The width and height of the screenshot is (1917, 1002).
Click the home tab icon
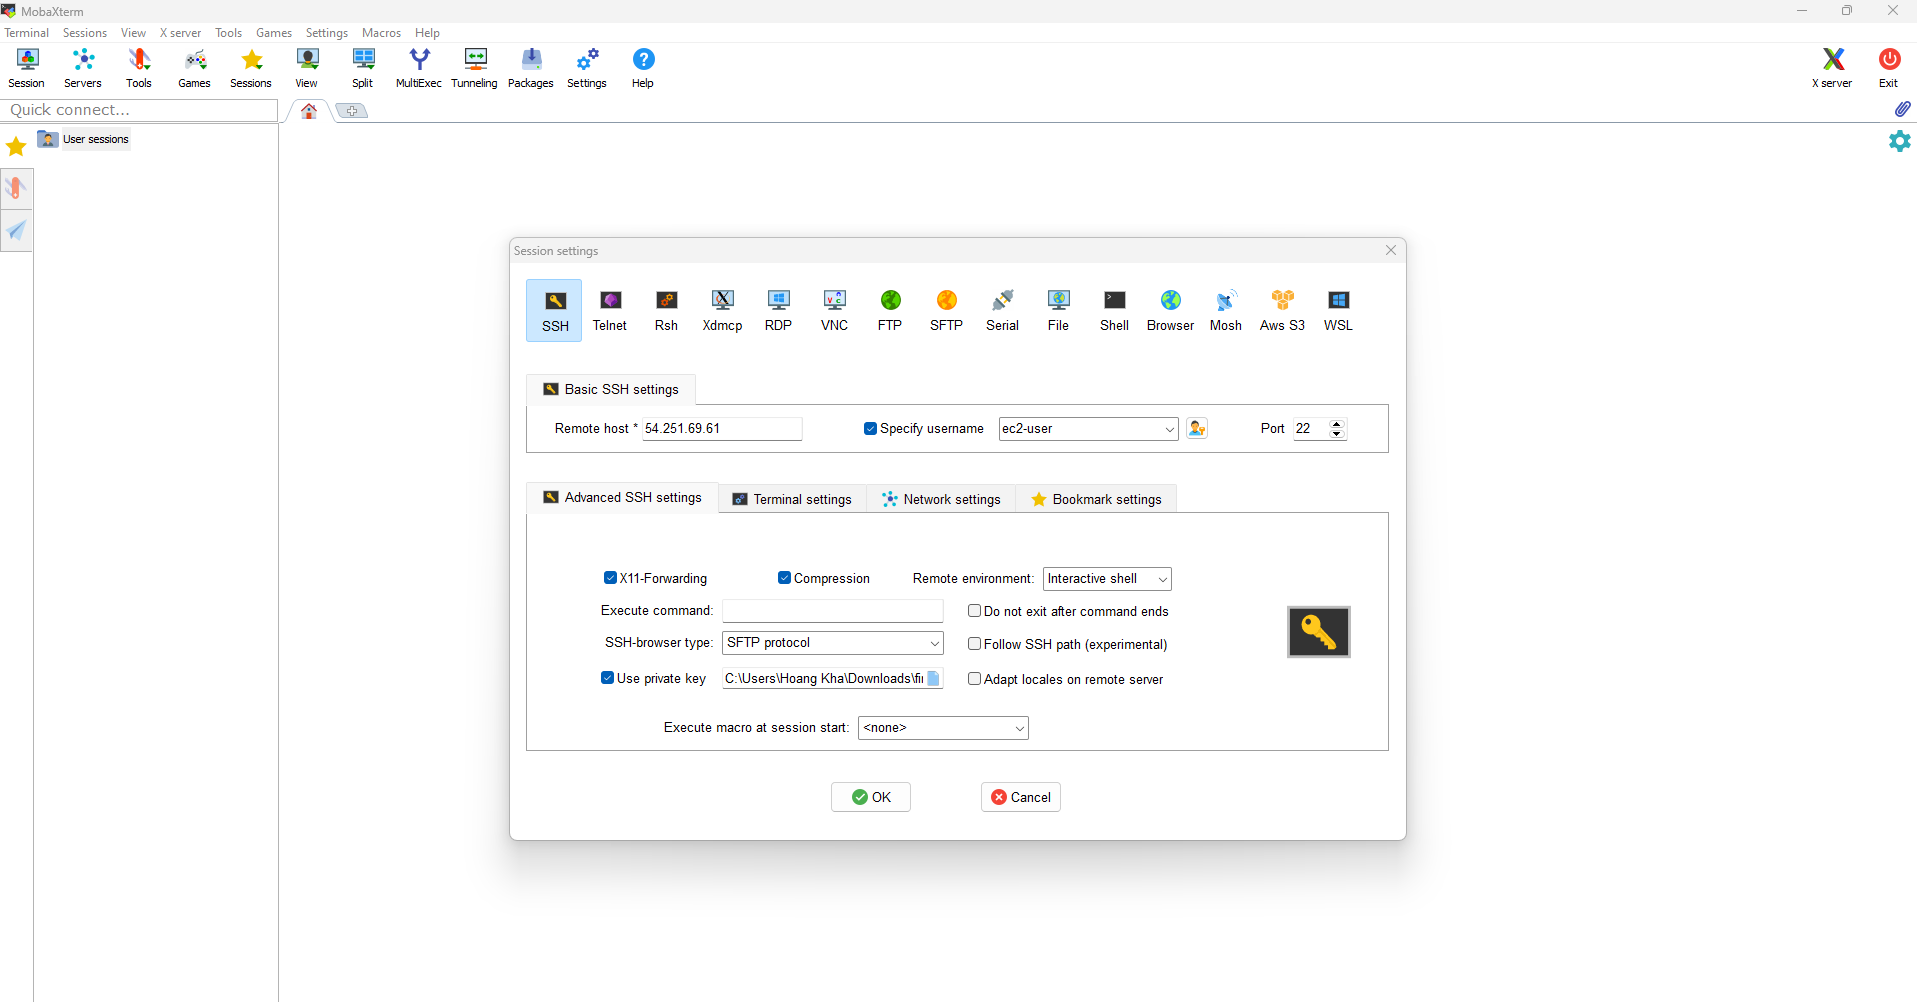pyautogui.click(x=309, y=111)
